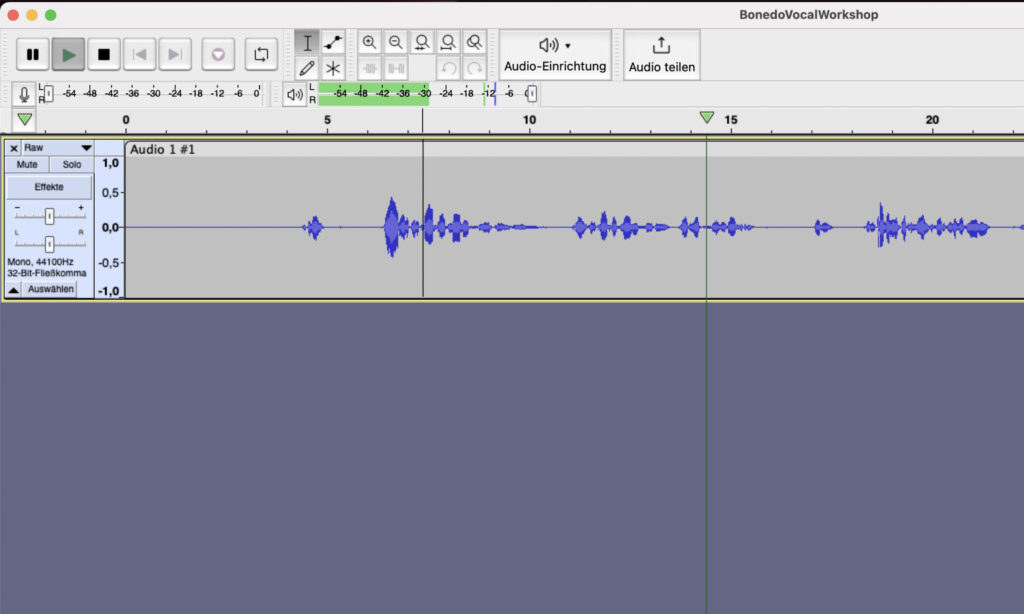
Task: Click the timeline options green triangle
Action: (25, 120)
